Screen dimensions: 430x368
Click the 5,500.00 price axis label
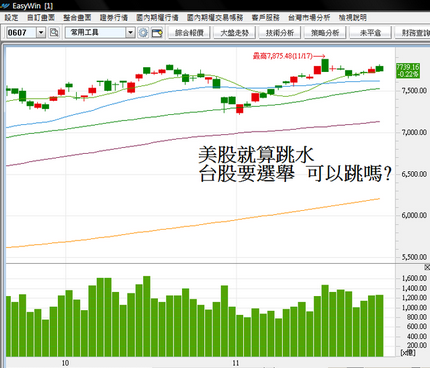(414, 257)
